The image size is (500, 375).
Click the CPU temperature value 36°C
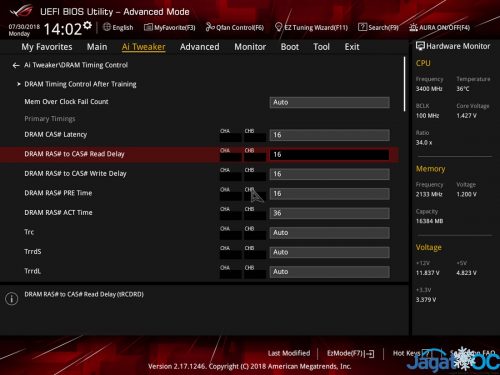(x=463, y=89)
